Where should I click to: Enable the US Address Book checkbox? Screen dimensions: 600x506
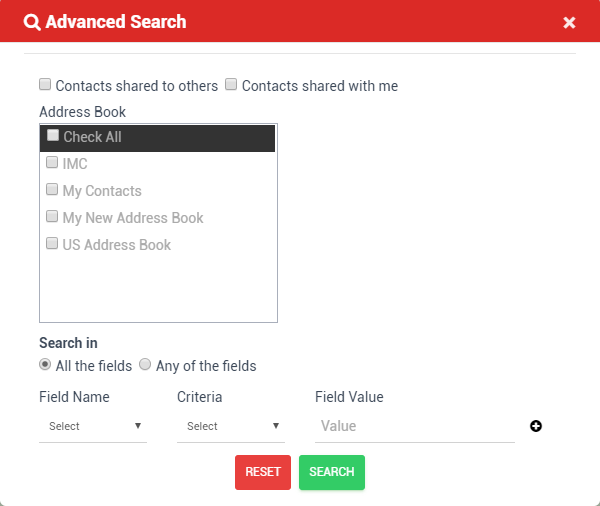tap(52, 243)
